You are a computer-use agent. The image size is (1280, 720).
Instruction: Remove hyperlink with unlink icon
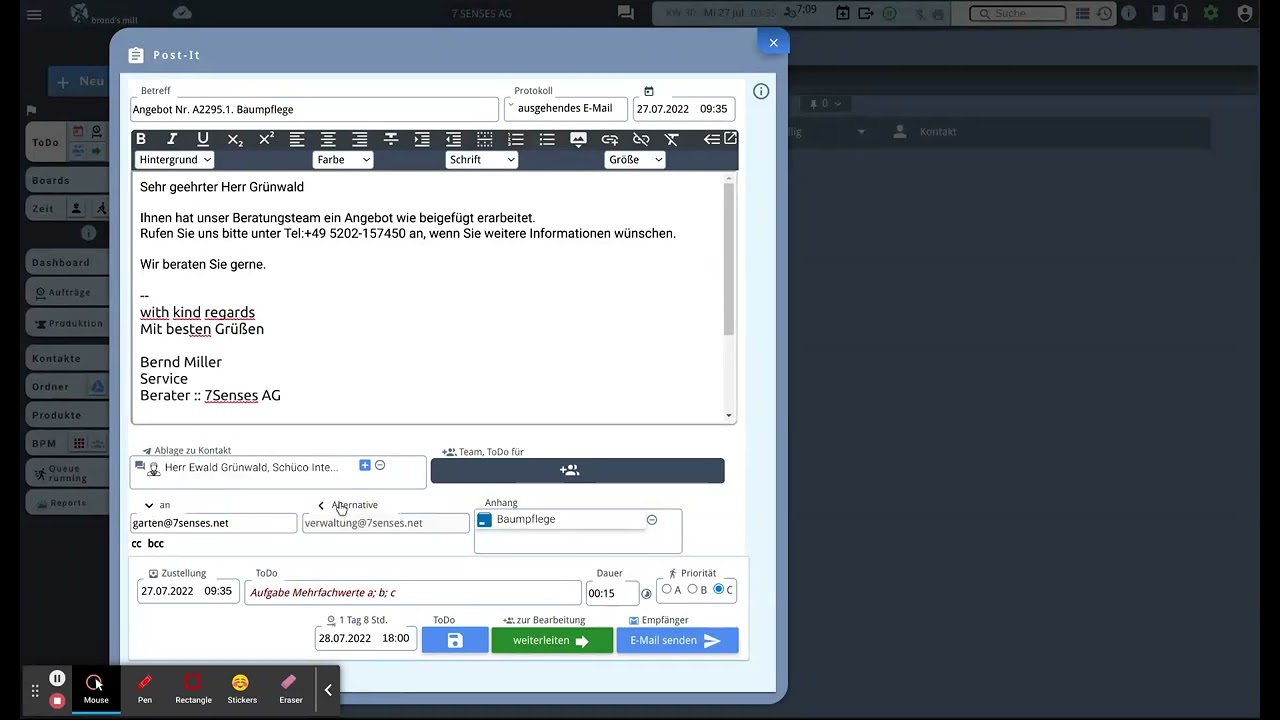[641, 139]
